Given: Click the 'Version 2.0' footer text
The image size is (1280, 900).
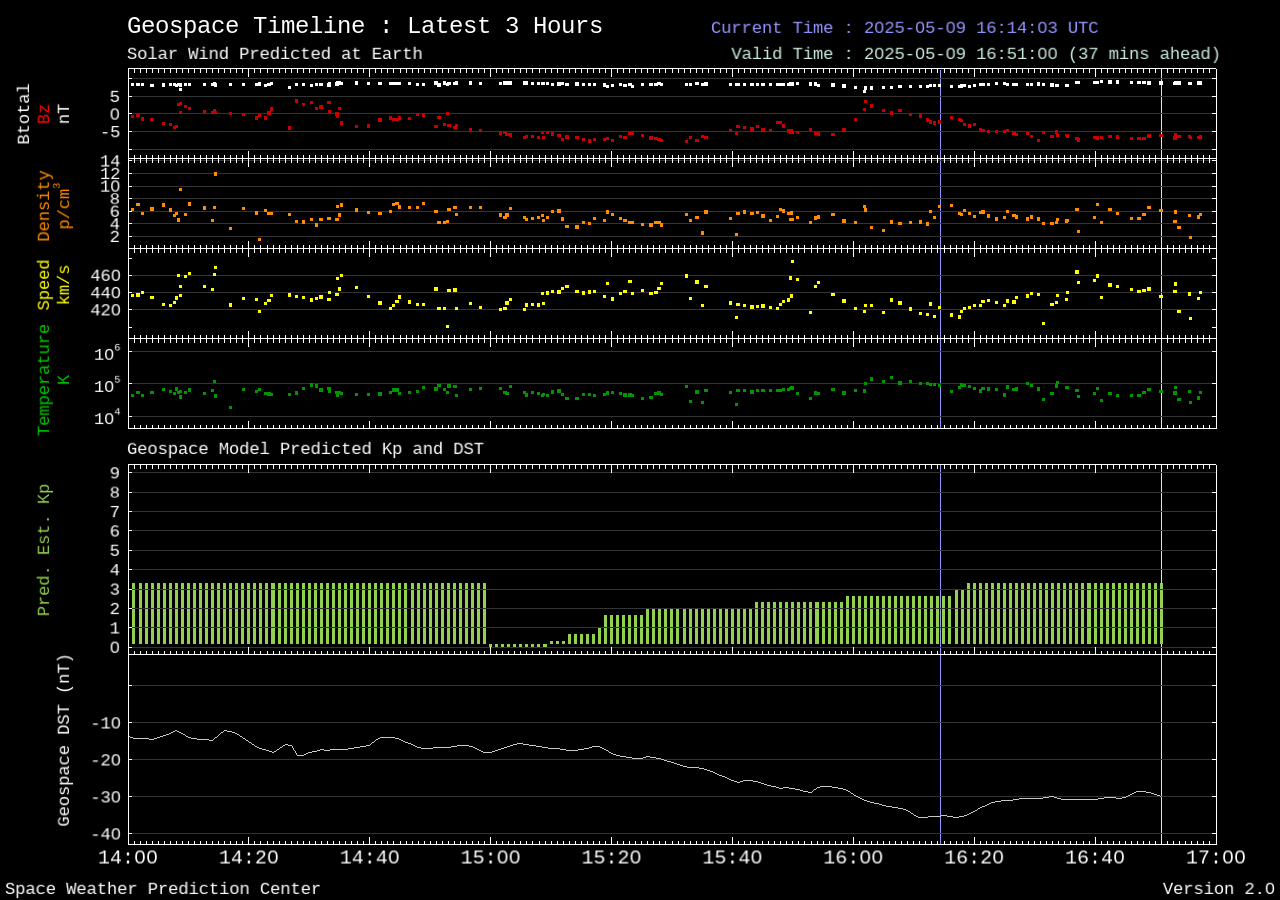Looking at the screenshot, I should (1219, 889).
